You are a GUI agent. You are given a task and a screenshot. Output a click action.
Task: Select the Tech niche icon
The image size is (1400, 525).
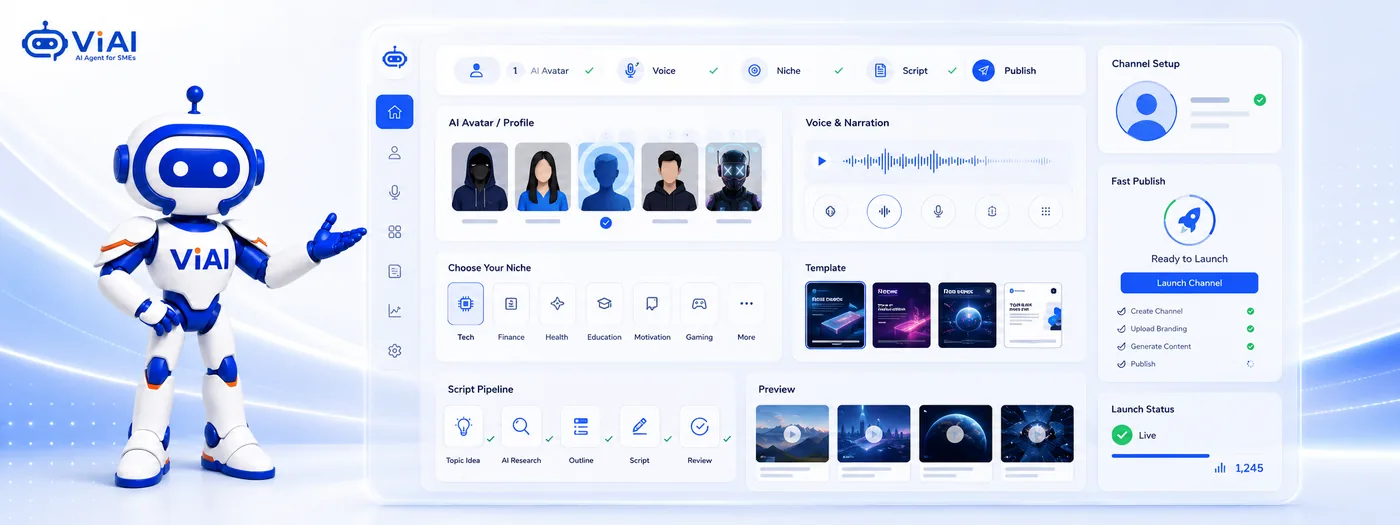(x=466, y=304)
